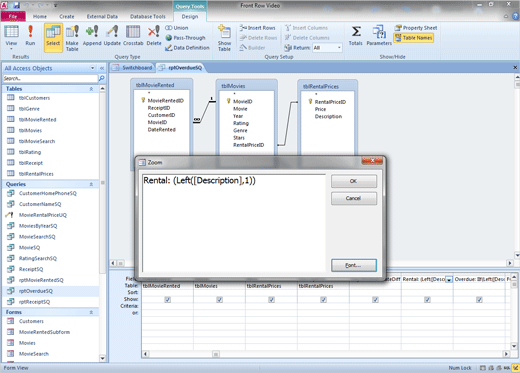Open the tblCustomers table

pos(34,98)
